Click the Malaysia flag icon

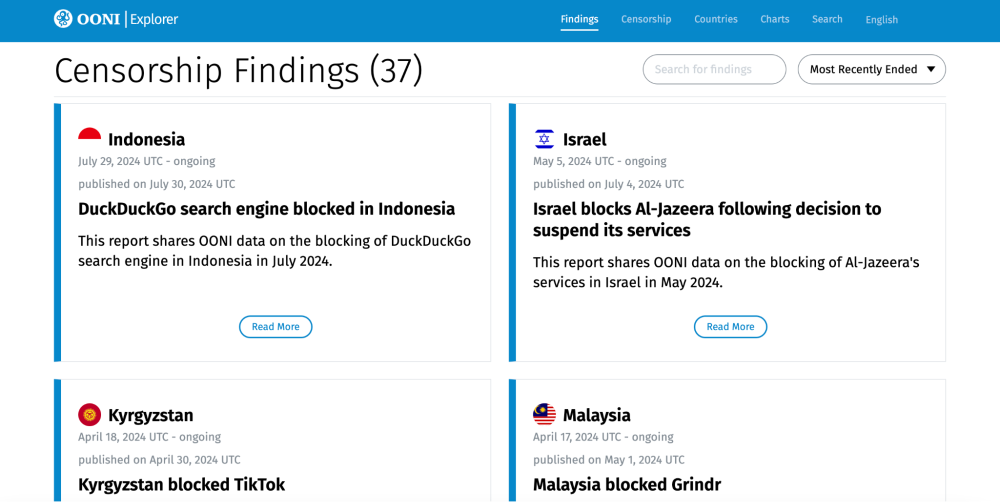tap(544, 415)
